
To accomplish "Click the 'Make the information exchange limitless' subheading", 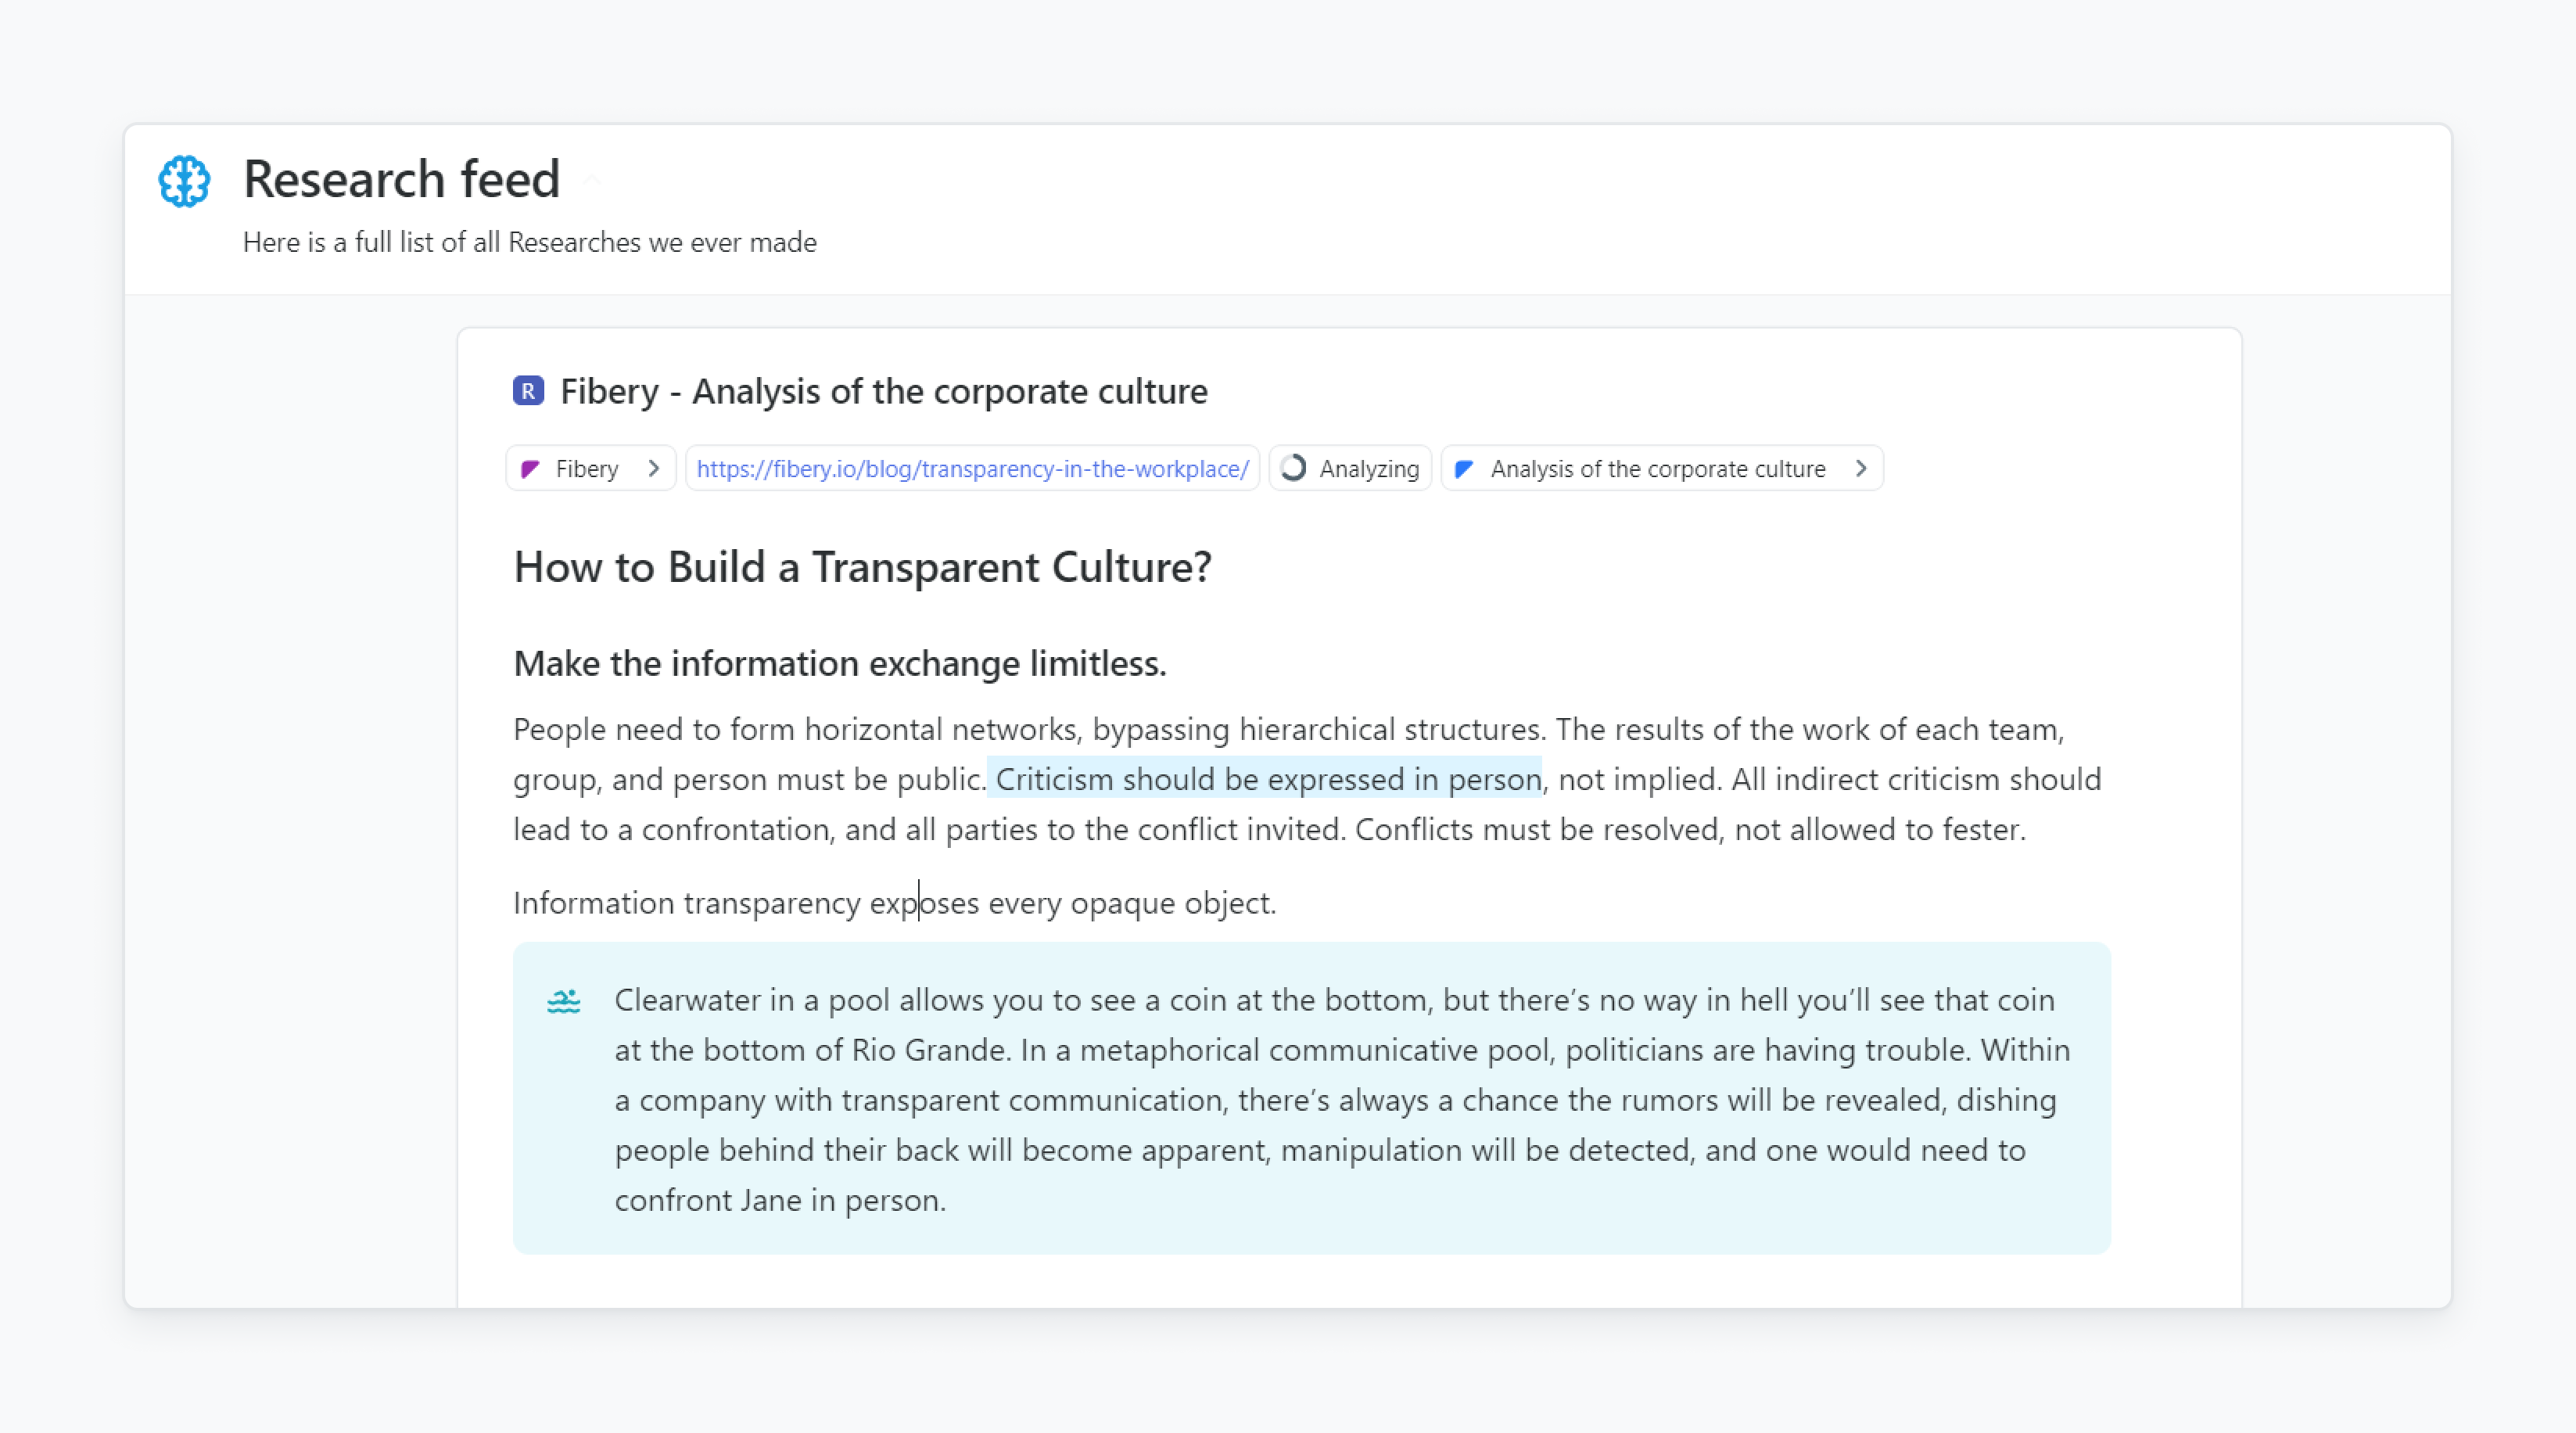I will pyautogui.click(x=839, y=663).
